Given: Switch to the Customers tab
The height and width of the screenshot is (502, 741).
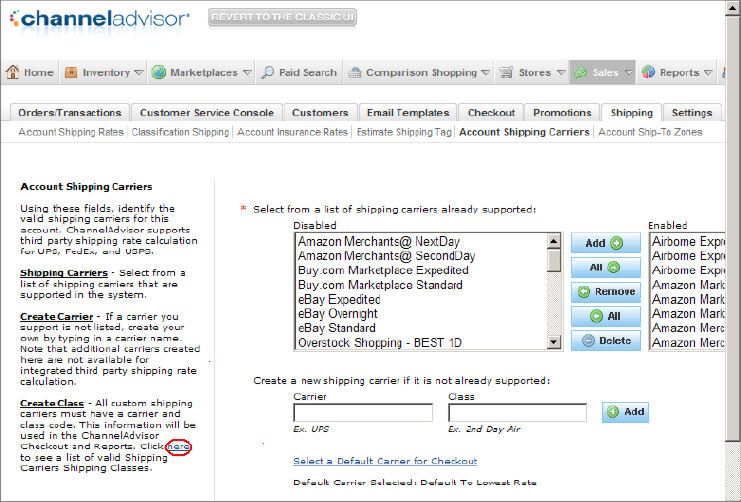Looking at the screenshot, I should click(x=320, y=113).
